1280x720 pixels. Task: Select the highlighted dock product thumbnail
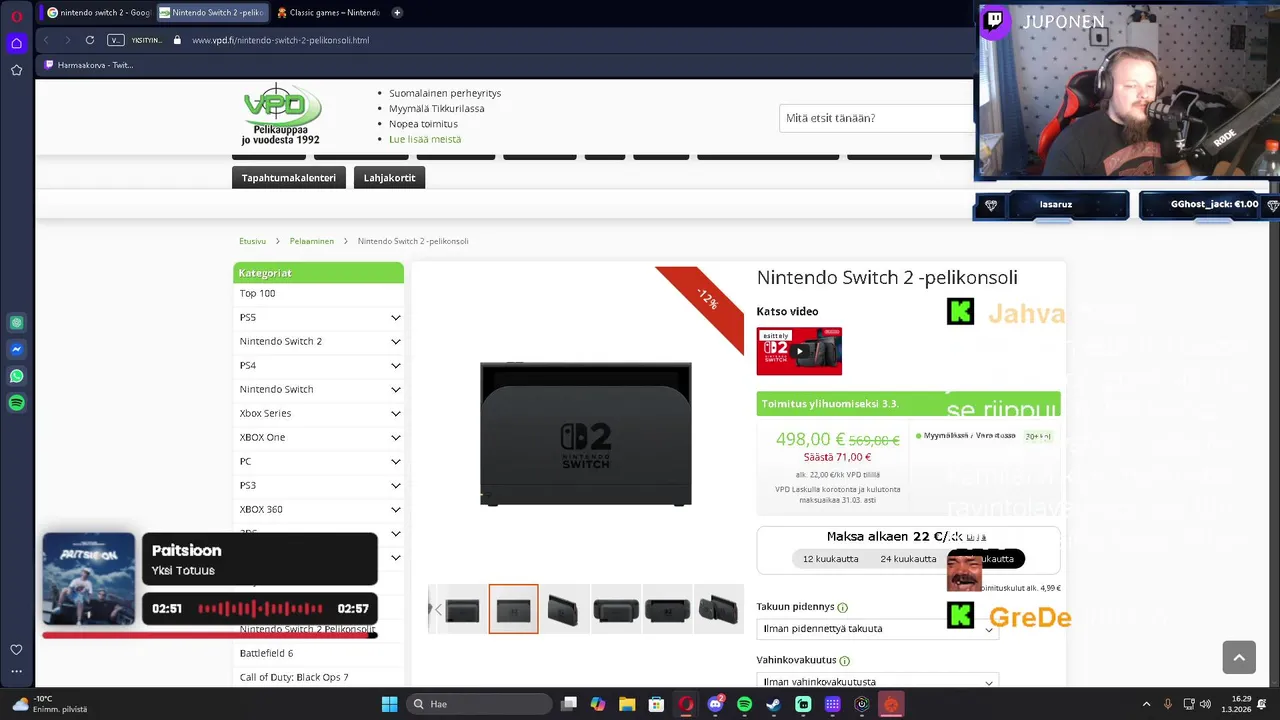[513, 609]
